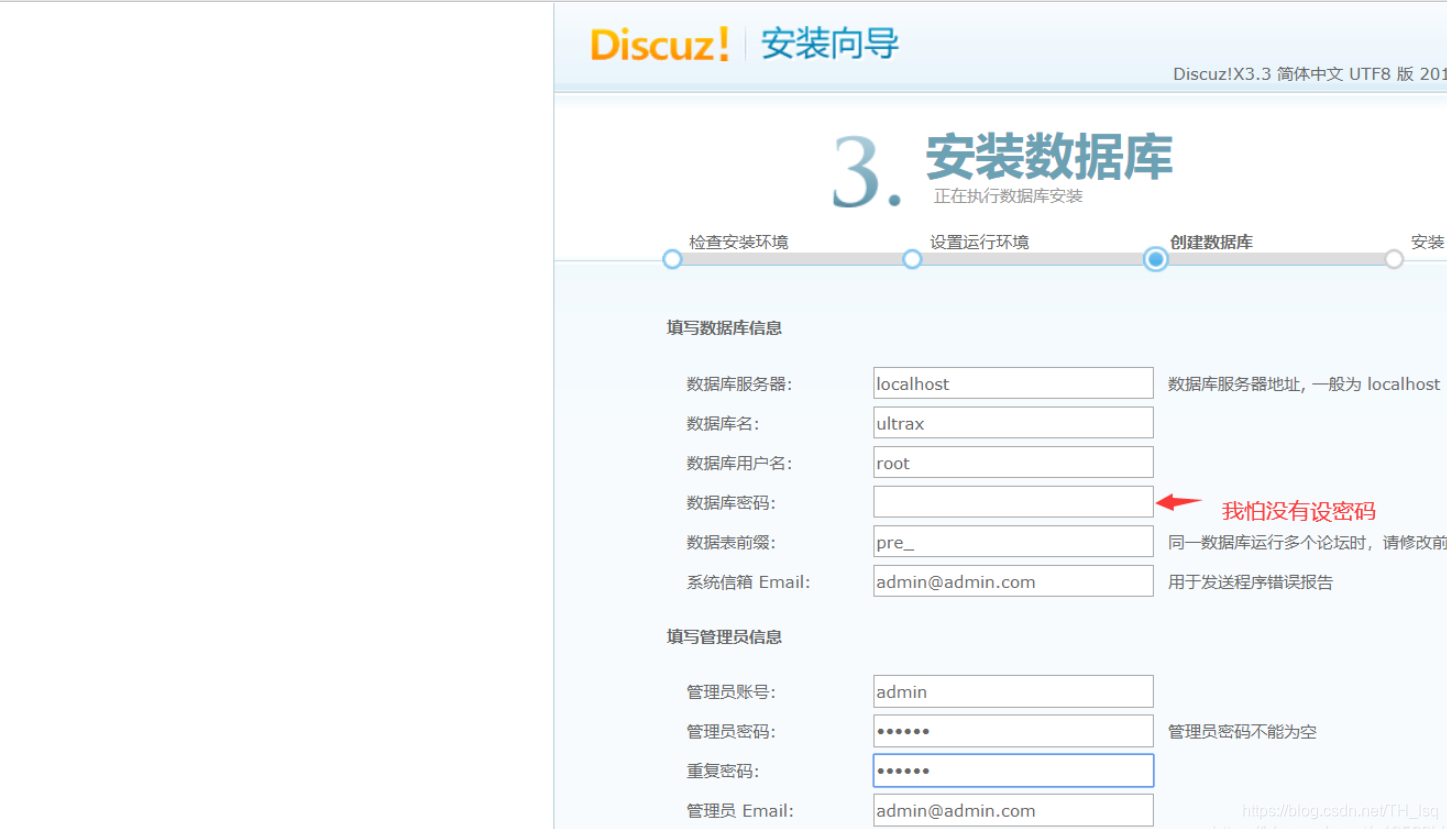The image size is (1447, 829).
Task: Click the 检查安装环境 step label
Action: tap(738, 242)
